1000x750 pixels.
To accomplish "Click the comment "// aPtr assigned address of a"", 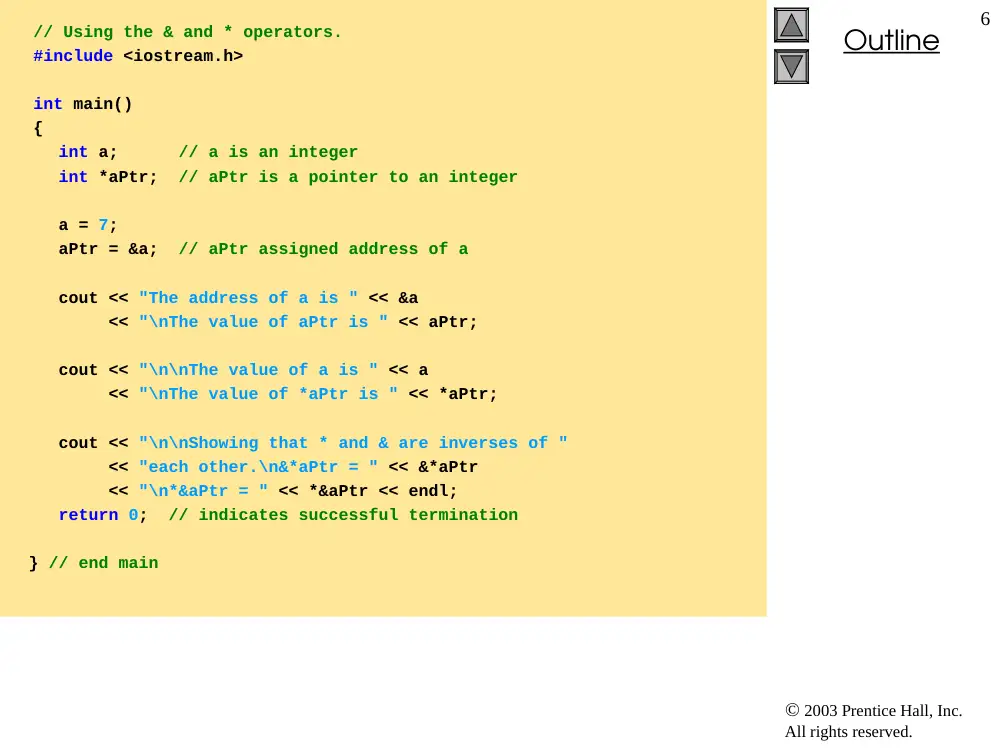I will tap(323, 249).
